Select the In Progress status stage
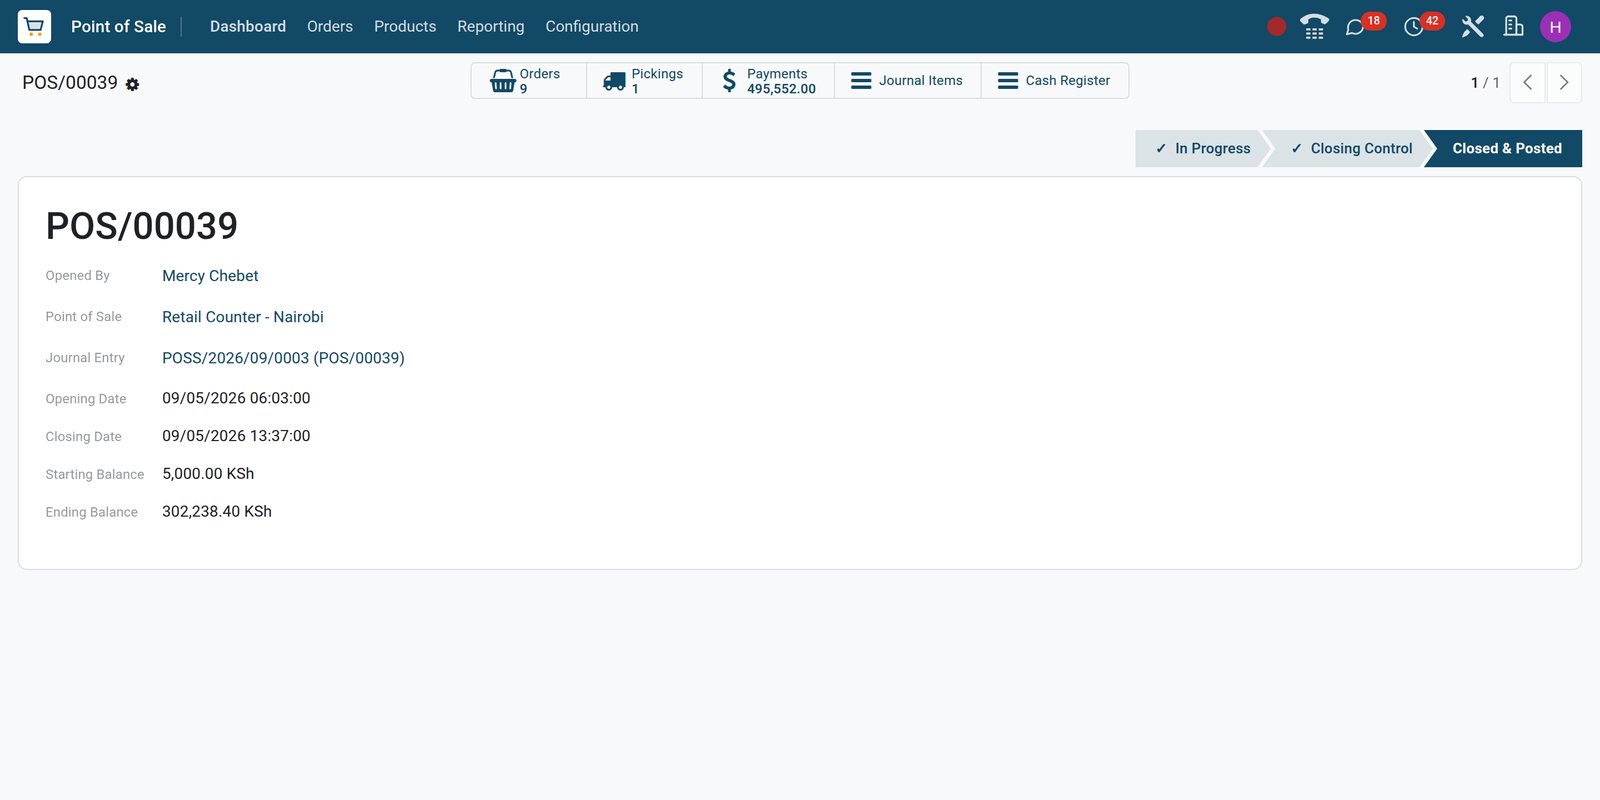Viewport: 1600px width, 800px height. tap(1202, 149)
